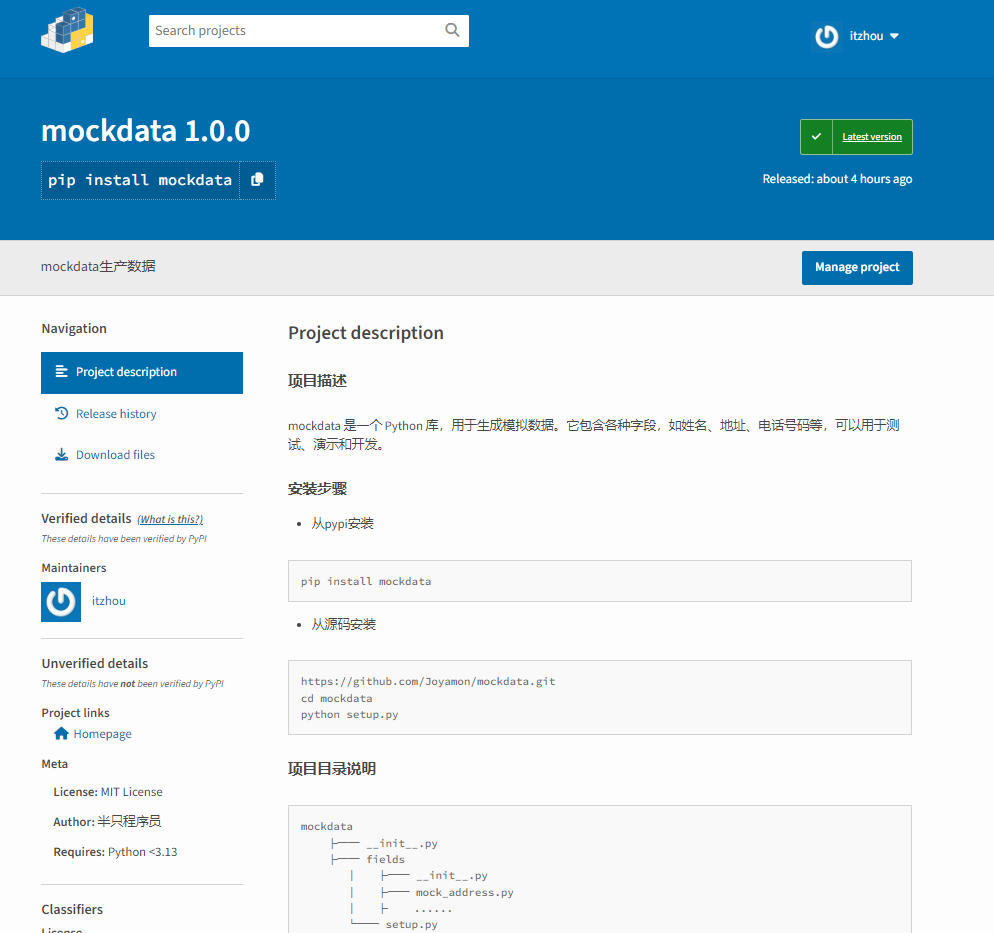Click the '从pypi安装' bullet item
The height and width of the screenshot is (933, 994).
(x=342, y=524)
